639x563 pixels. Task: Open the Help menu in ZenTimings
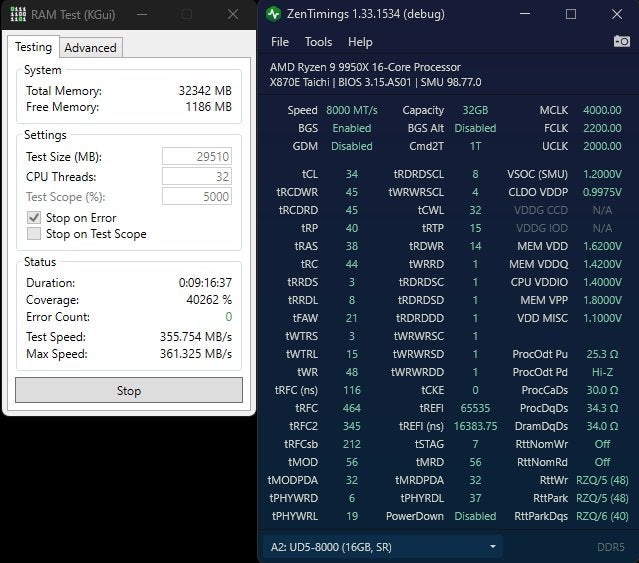tap(360, 42)
